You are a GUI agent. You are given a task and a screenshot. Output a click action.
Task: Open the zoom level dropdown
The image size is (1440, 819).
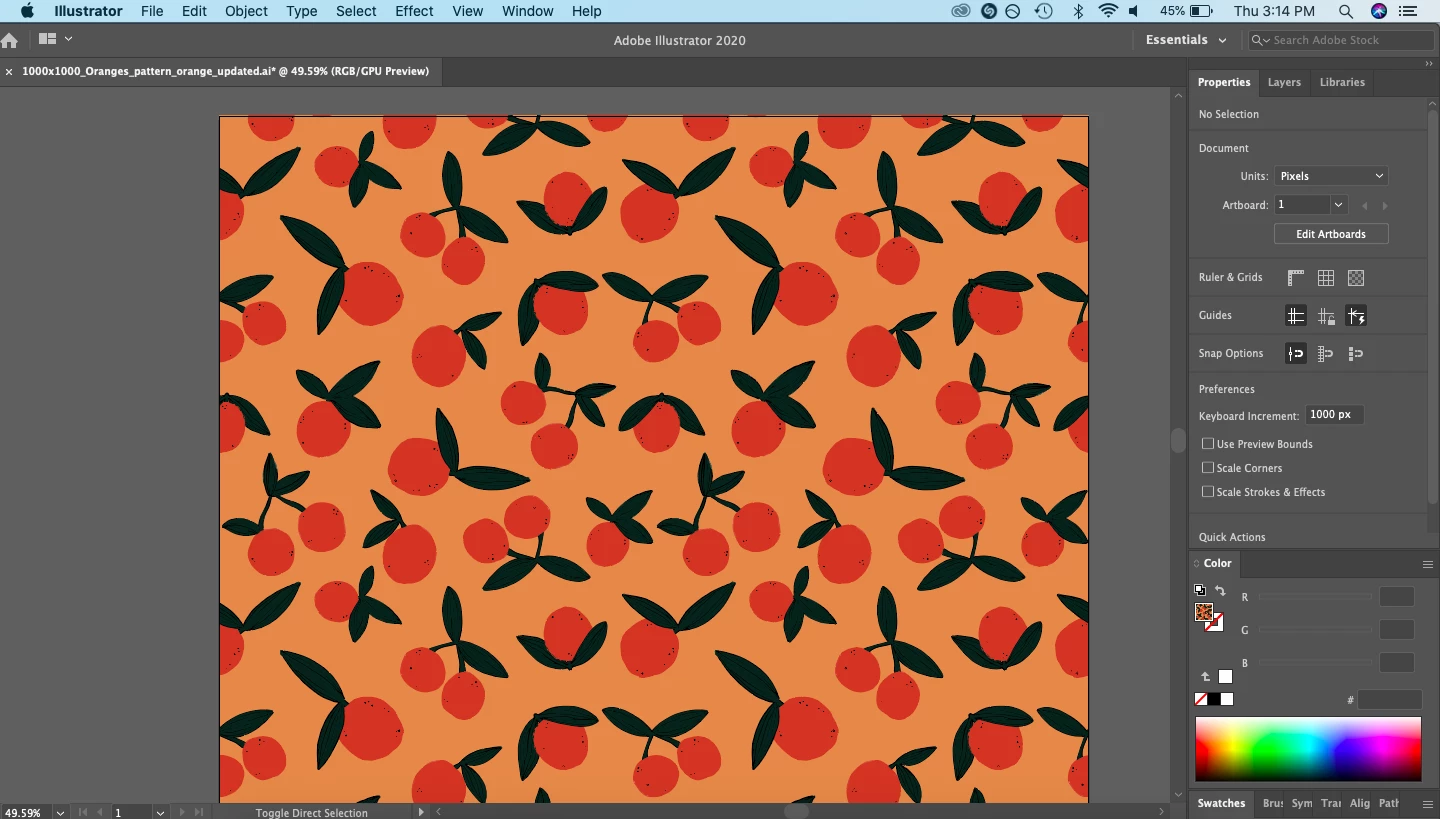pyautogui.click(x=61, y=813)
